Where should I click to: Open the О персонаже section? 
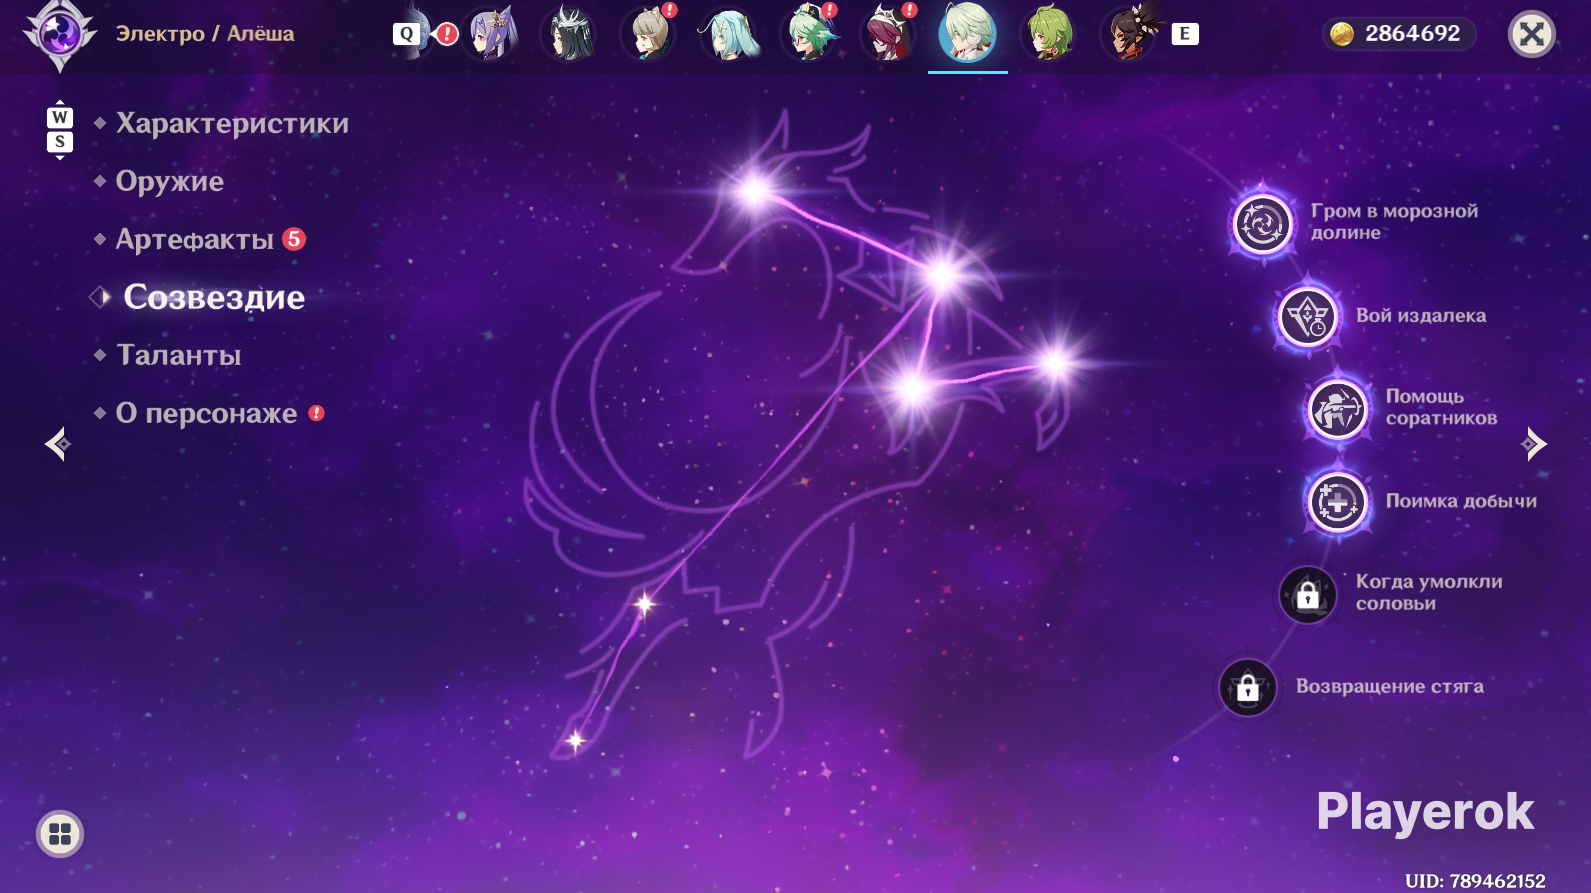tap(206, 413)
